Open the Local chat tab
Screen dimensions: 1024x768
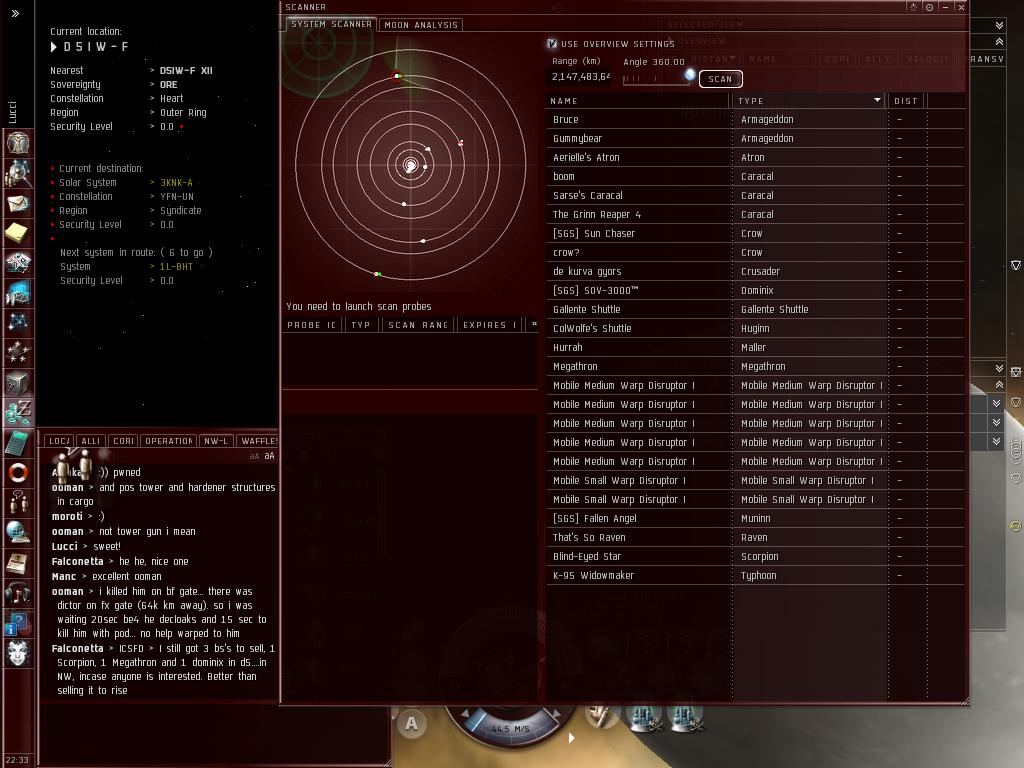point(59,441)
